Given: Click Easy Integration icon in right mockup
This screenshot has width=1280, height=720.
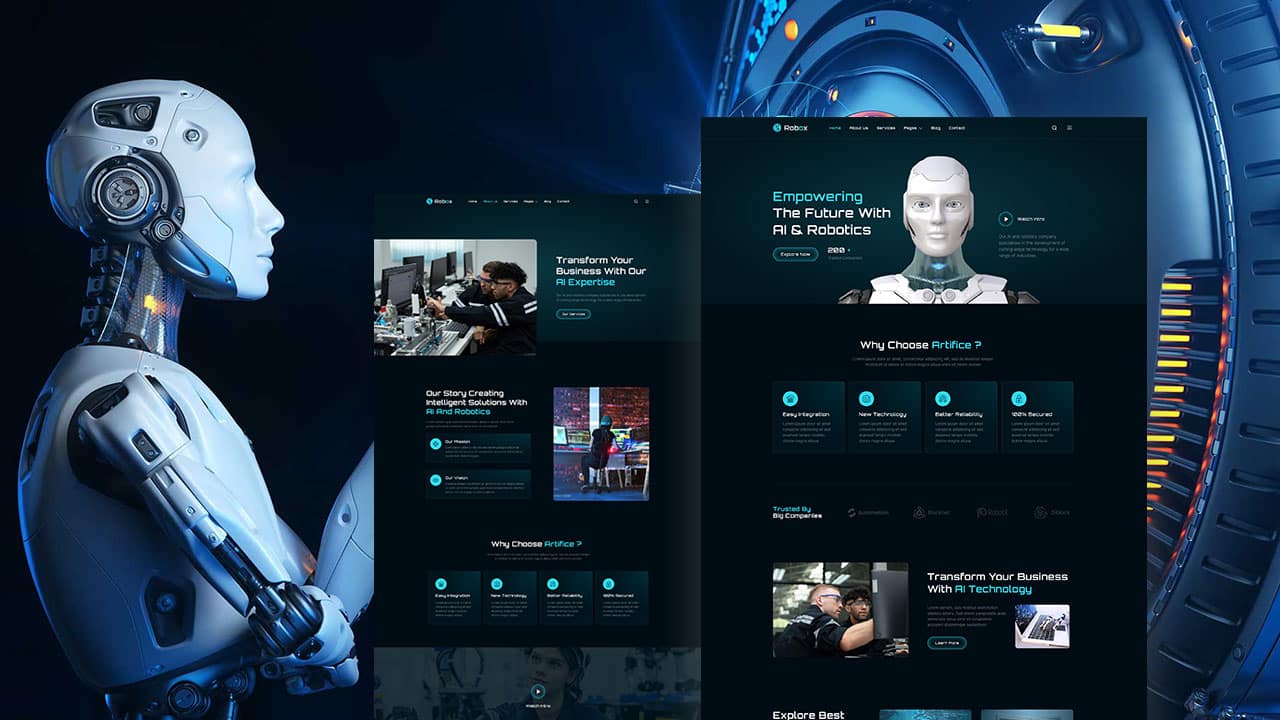Looking at the screenshot, I should point(790,398).
